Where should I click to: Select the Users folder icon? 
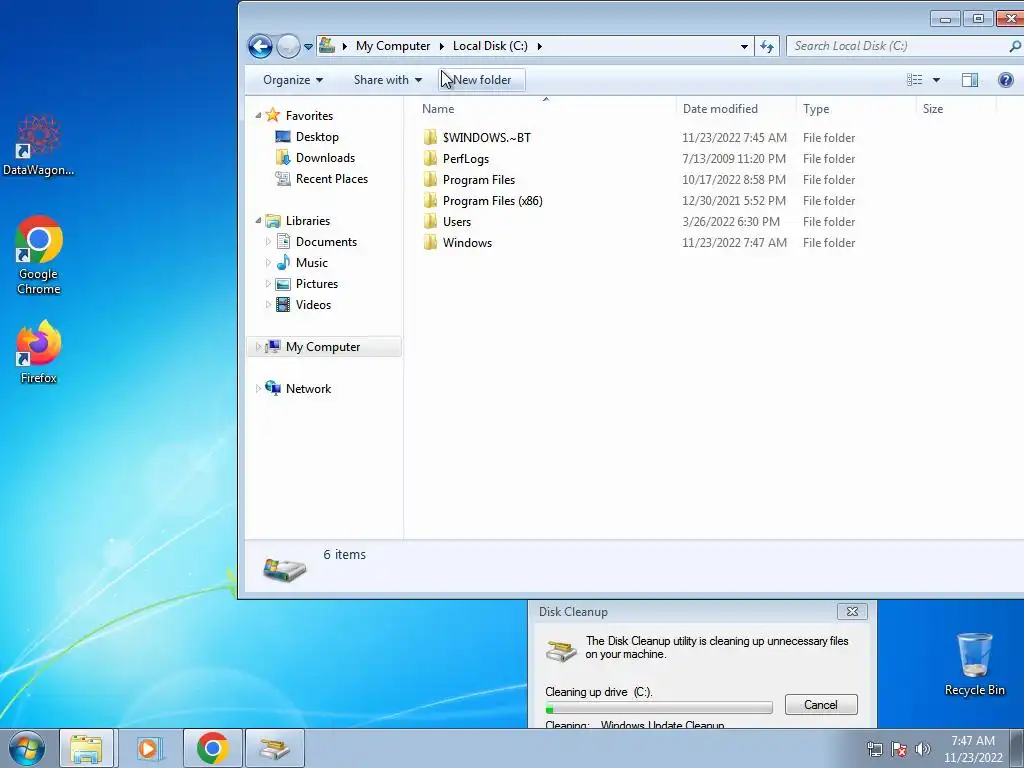coord(430,221)
